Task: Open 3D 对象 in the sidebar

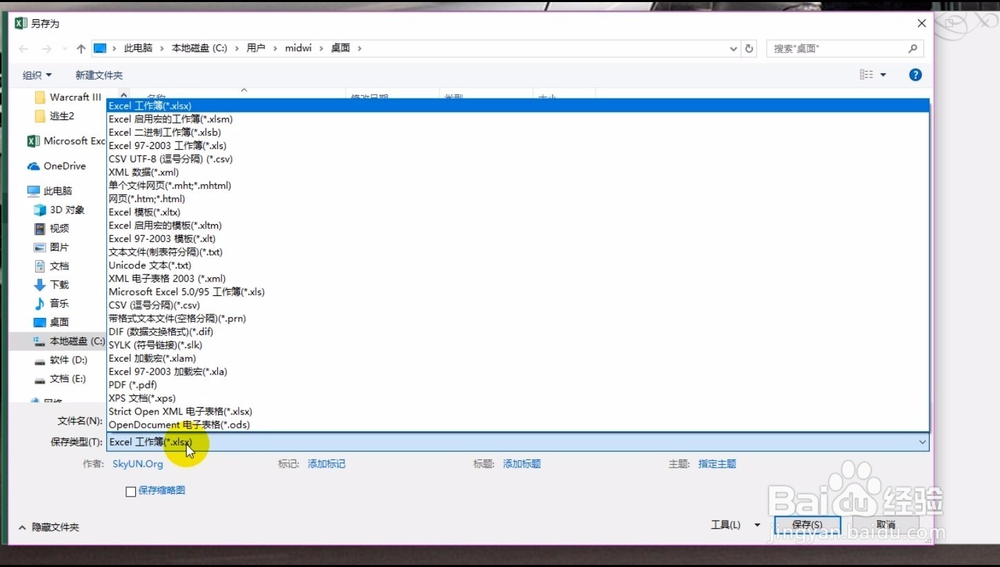Action: click(x=59, y=210)
